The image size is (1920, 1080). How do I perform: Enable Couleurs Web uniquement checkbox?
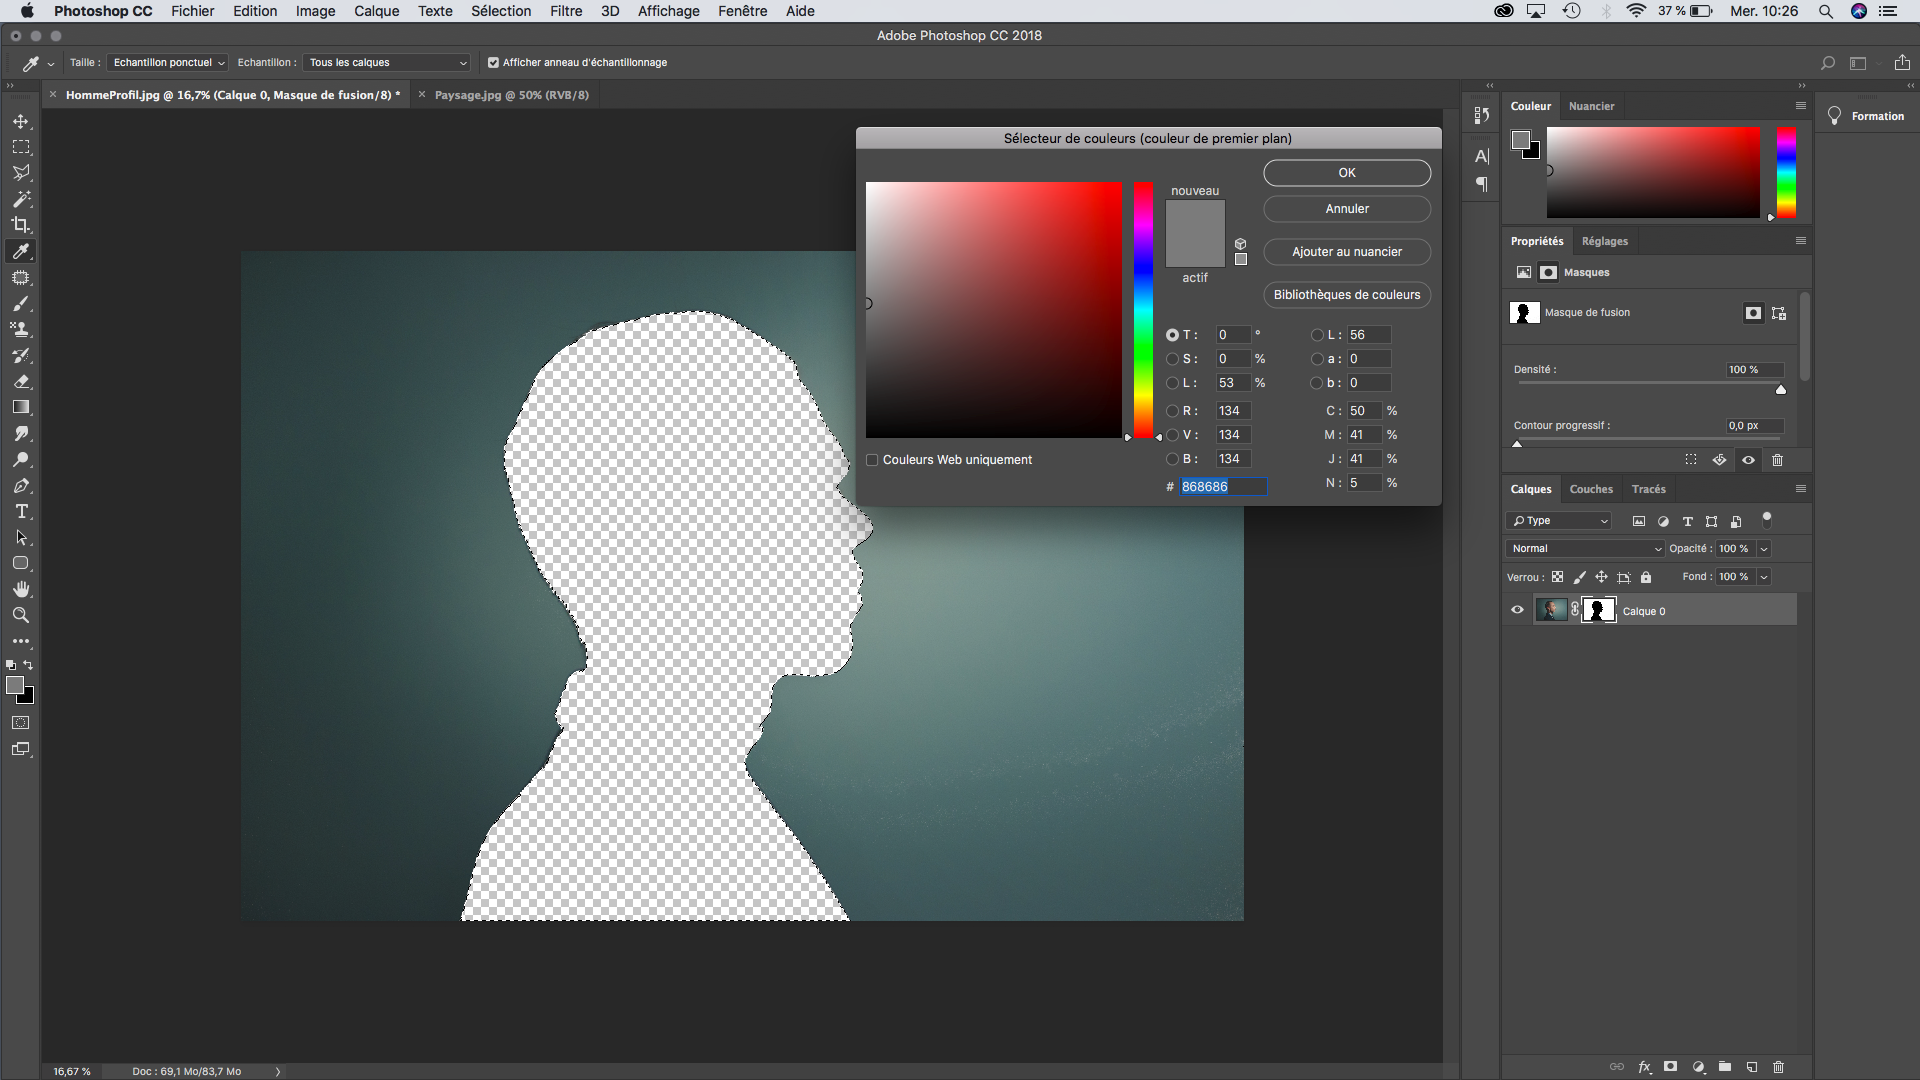(x=872, y=459)
